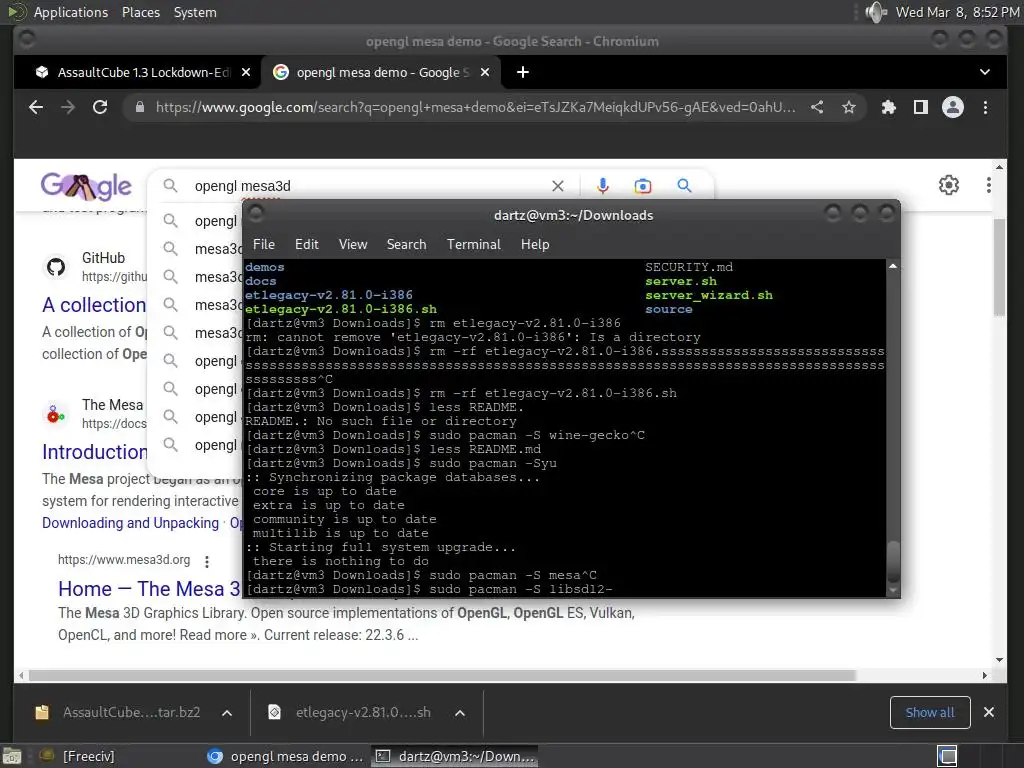1024x768 pixels.
Task: Open Google apps dots menu
Action: pos(989,185)
